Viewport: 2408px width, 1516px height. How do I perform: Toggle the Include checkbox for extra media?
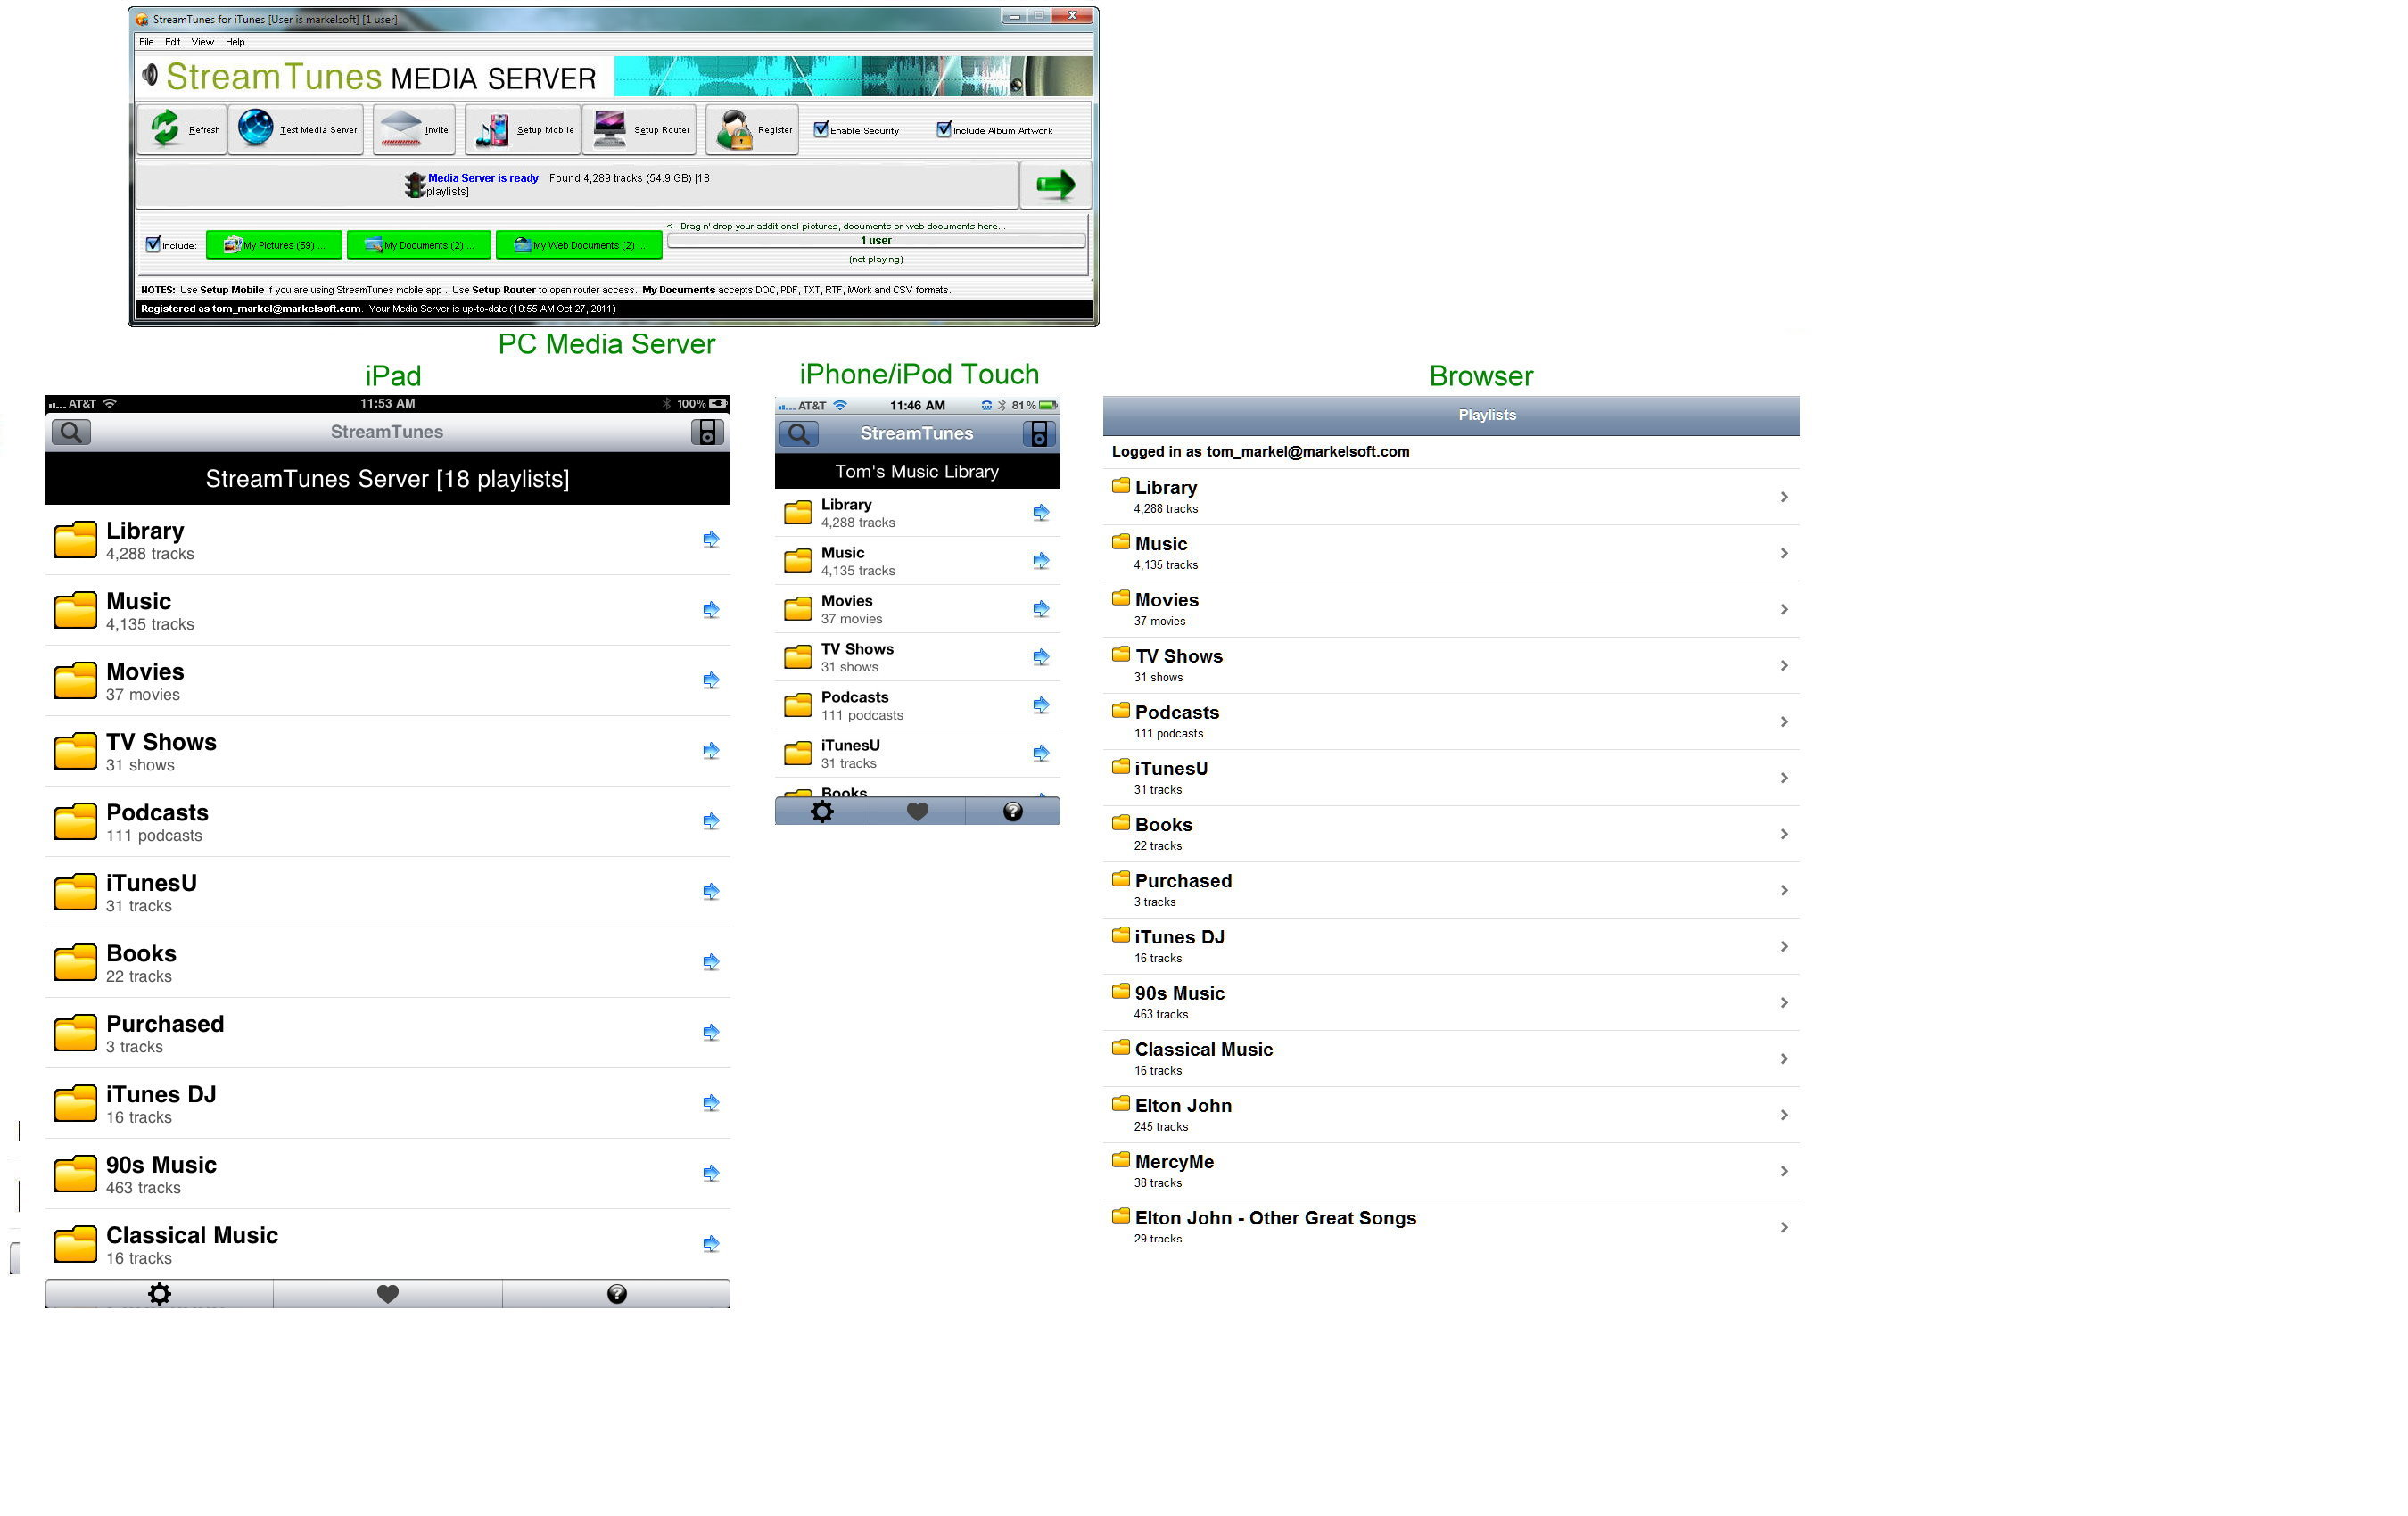click(x=153, y=244)
